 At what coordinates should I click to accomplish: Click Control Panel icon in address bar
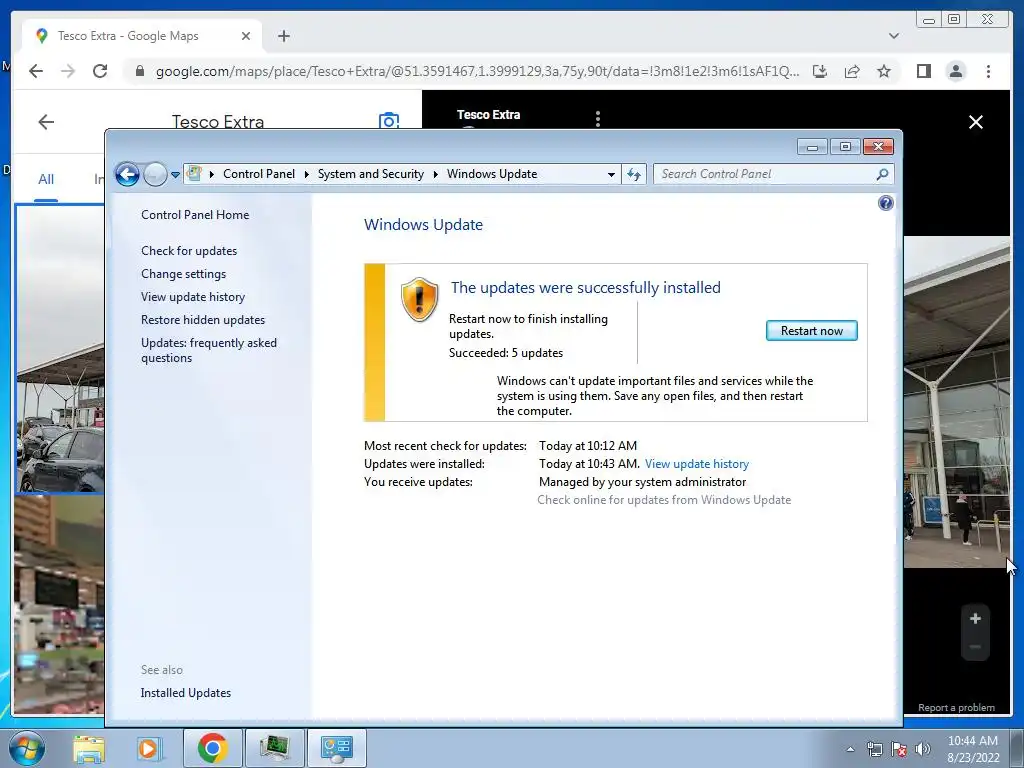[x=194, y=174]
